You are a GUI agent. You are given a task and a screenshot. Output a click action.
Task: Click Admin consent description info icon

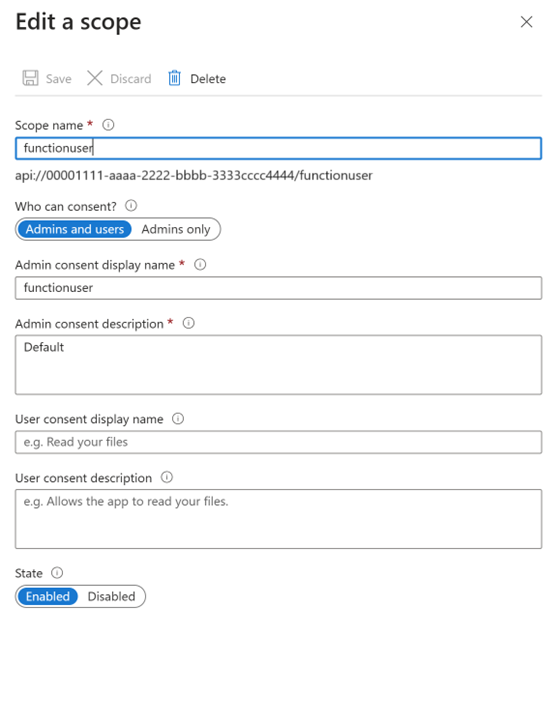coord(189,323)
